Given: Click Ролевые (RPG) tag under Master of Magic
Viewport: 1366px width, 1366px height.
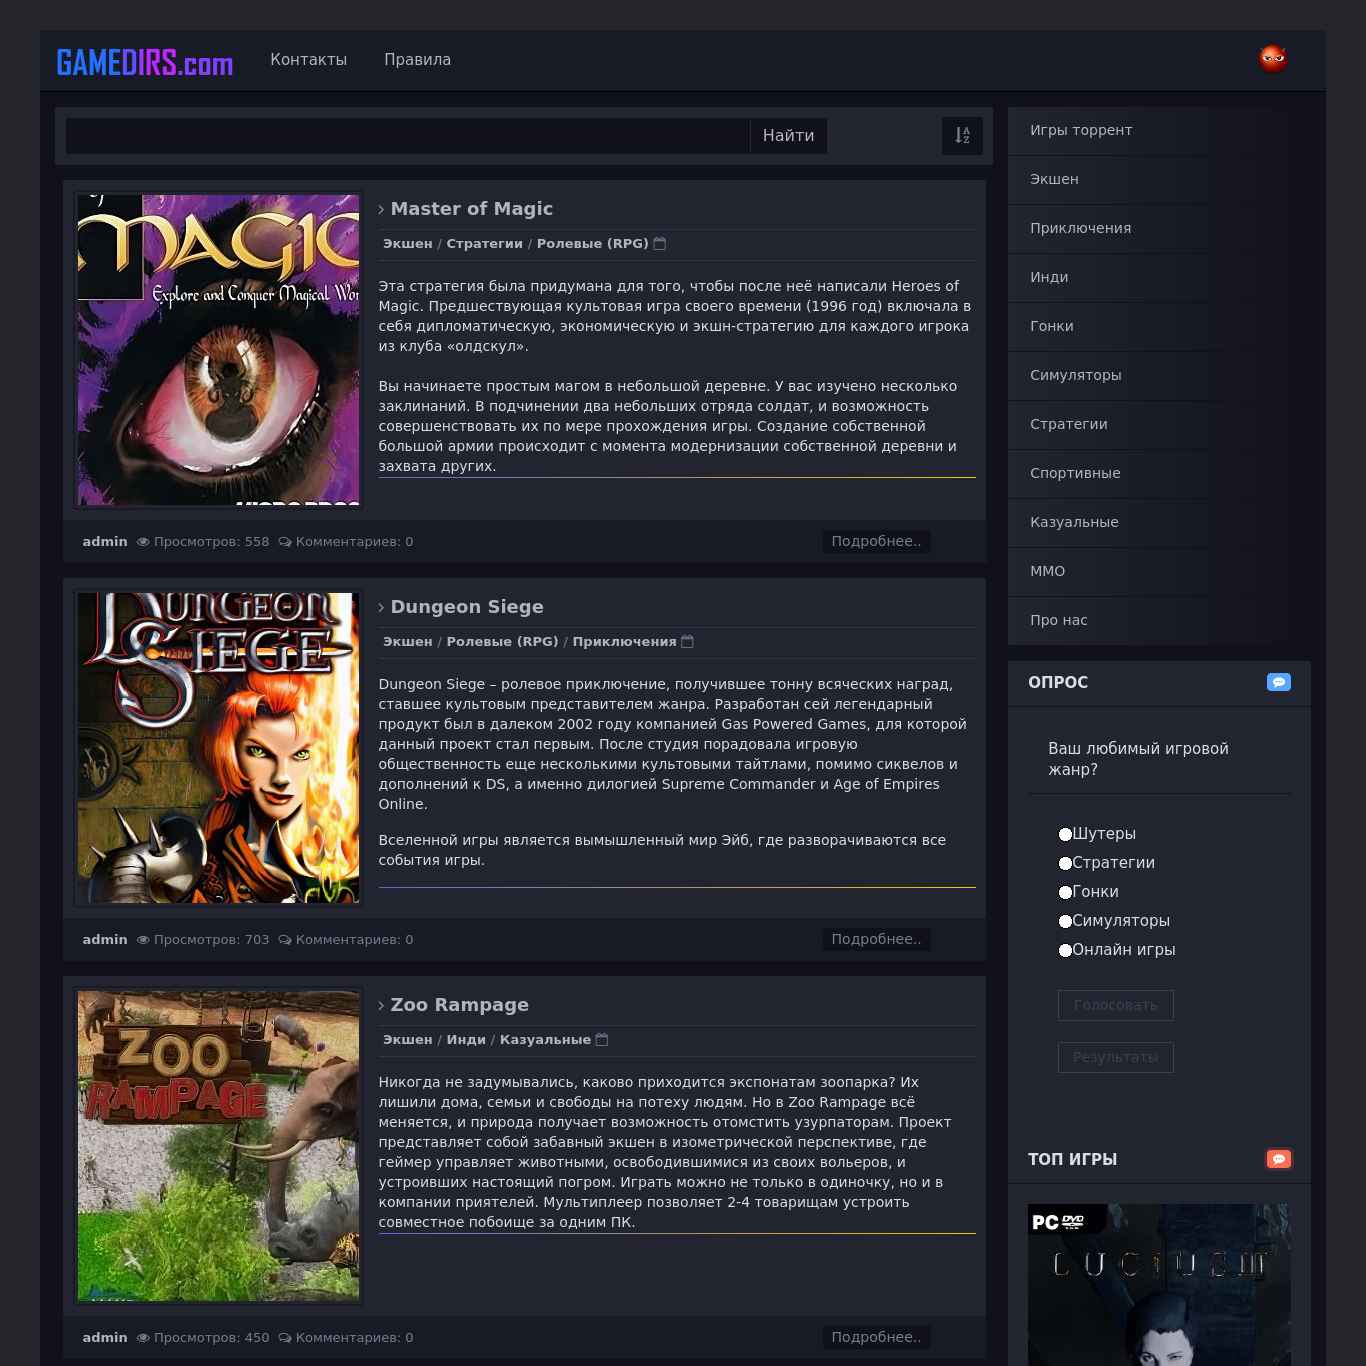Looking at the screenshot, I should [x=593, y=243].
